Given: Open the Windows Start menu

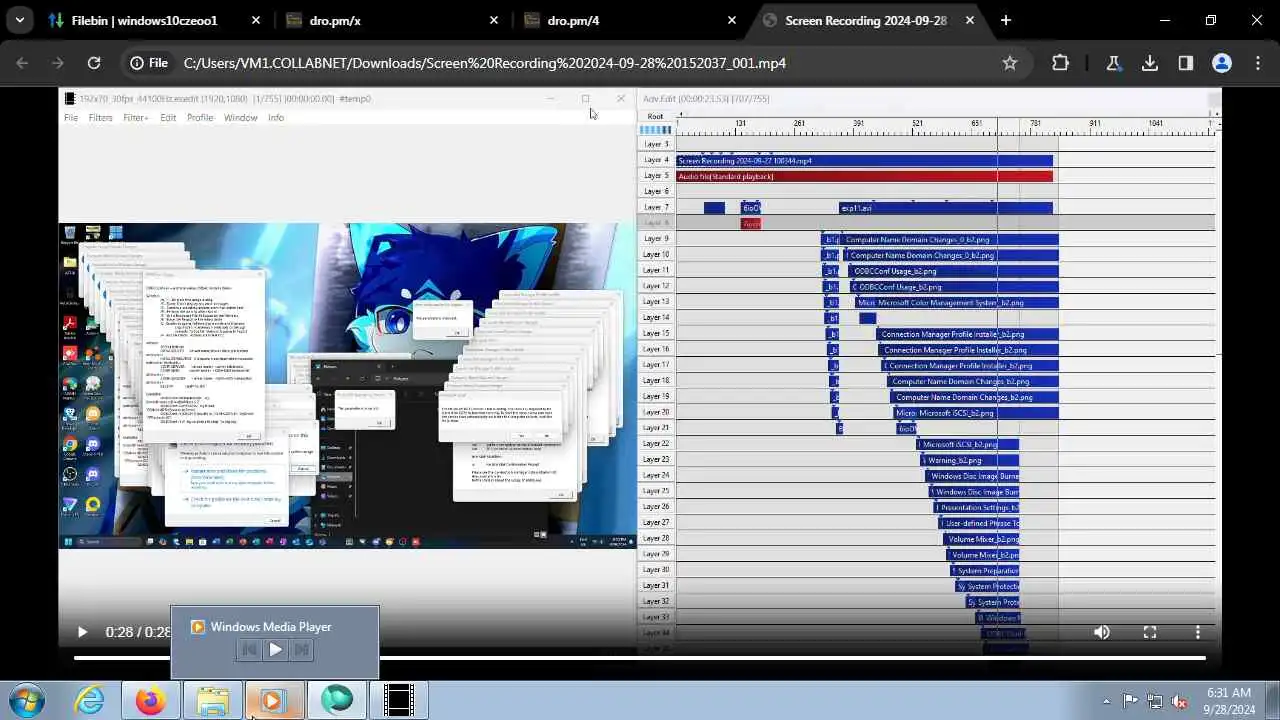Looking at the screenshot, I should [x=28, y=700].
